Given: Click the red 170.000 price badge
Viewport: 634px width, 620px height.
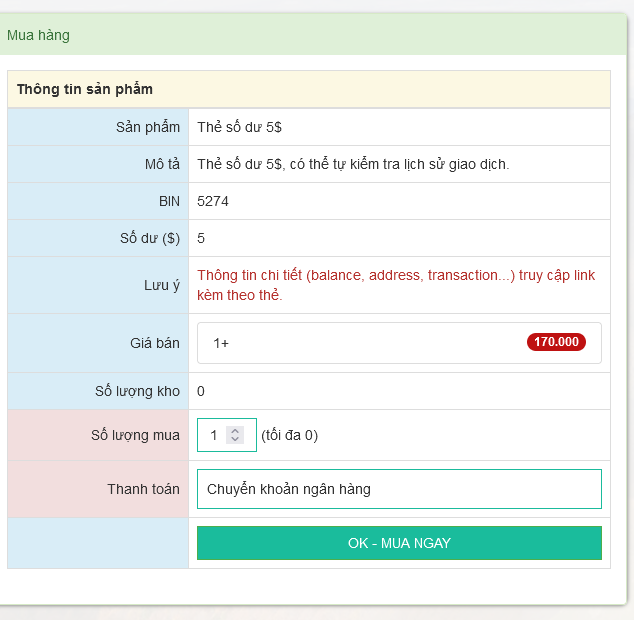Looking at the screenshot, I should [x=556, y=342].
